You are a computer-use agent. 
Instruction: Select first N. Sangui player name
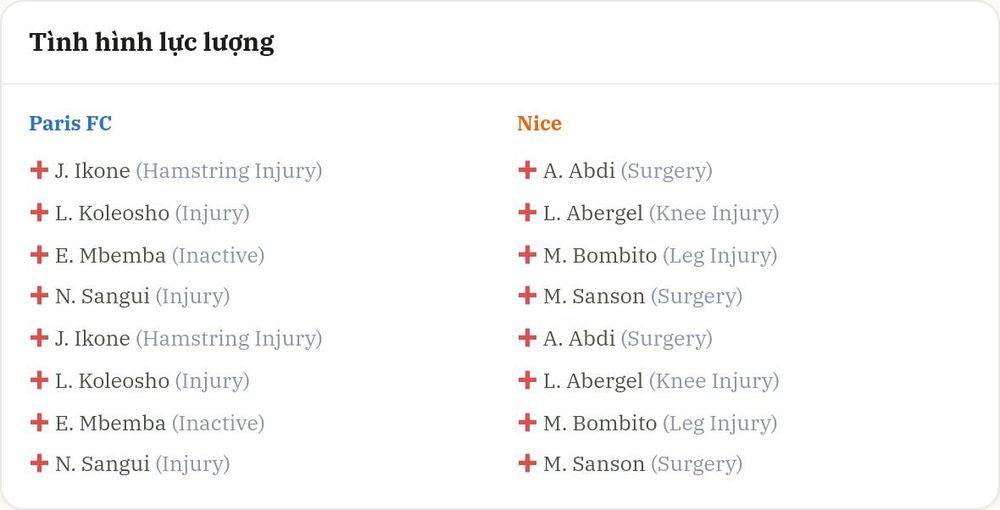[102, 296]
